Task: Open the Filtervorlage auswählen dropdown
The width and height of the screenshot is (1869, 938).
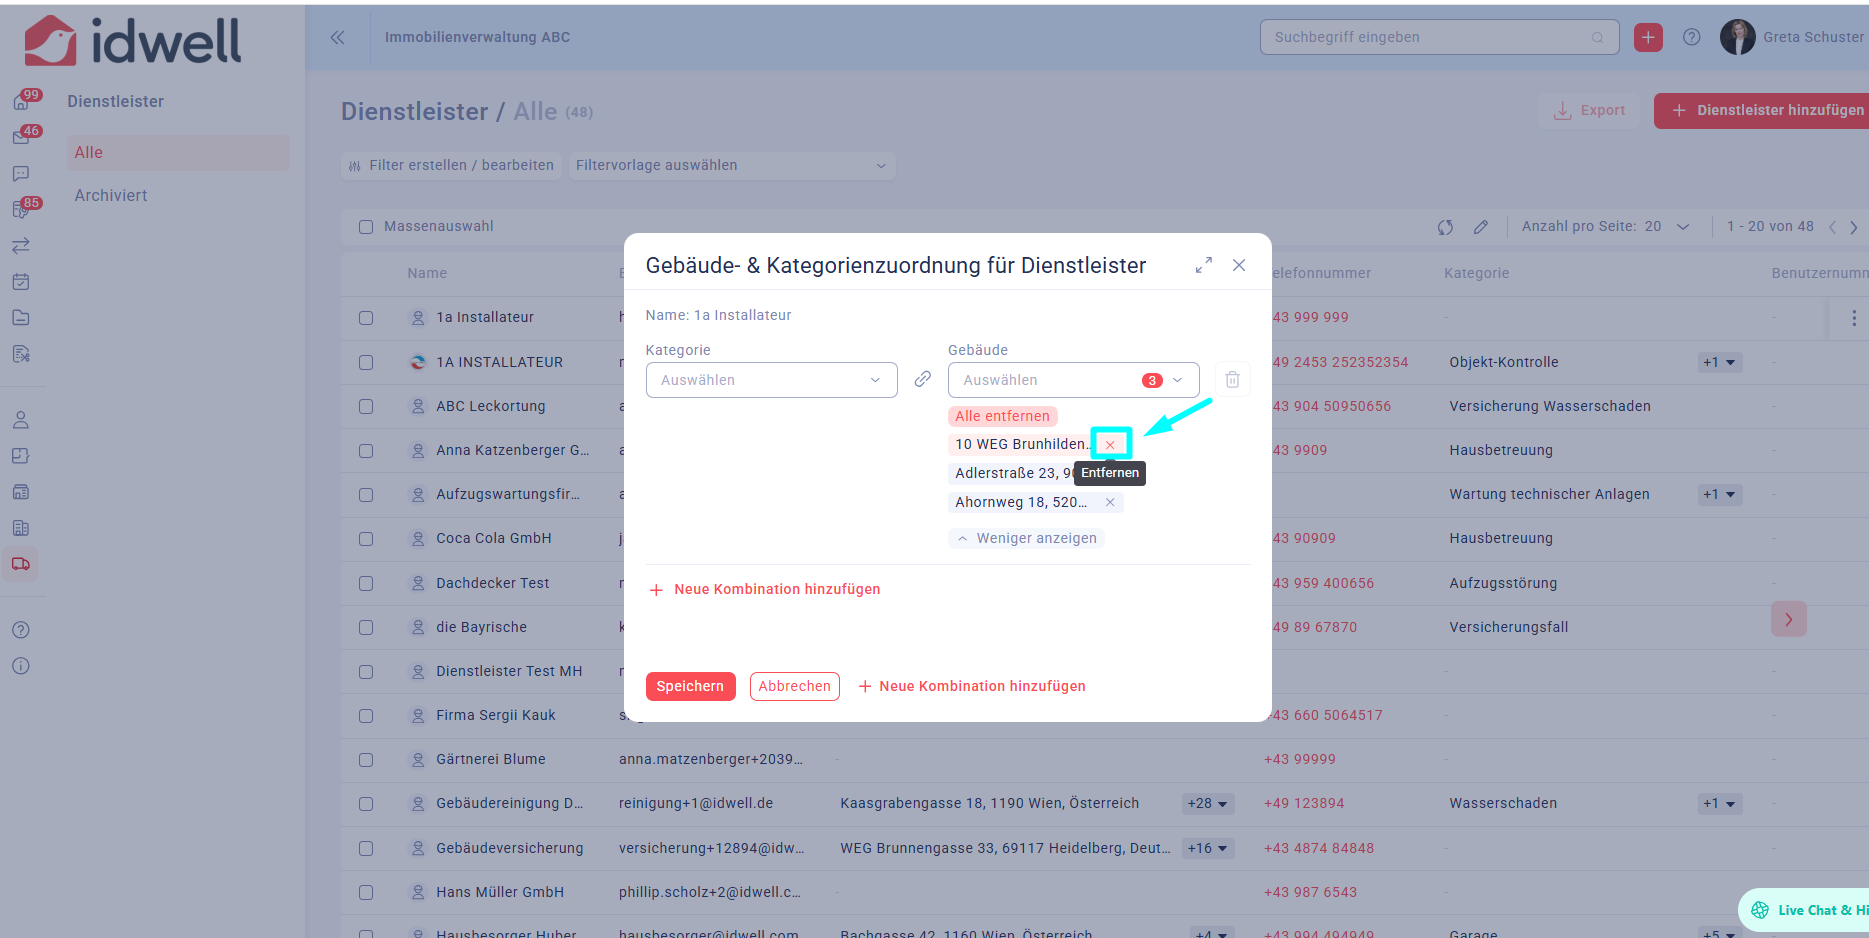Action: tap(731, 166)
